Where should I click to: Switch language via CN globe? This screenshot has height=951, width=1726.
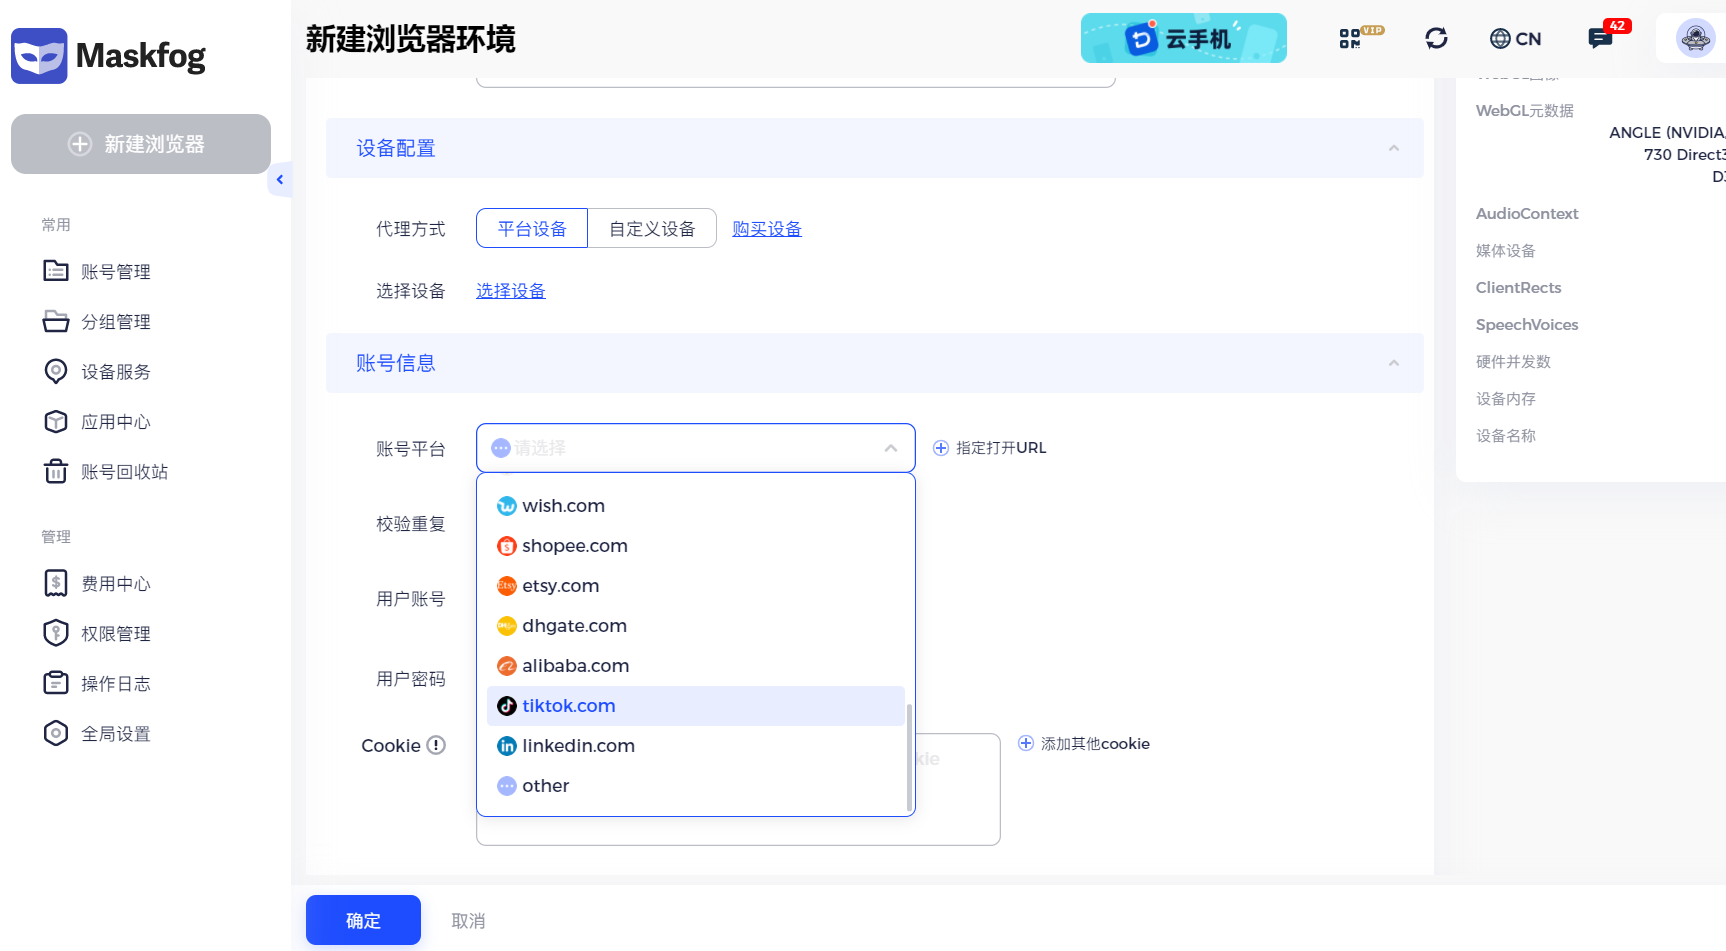point(1515,38)
